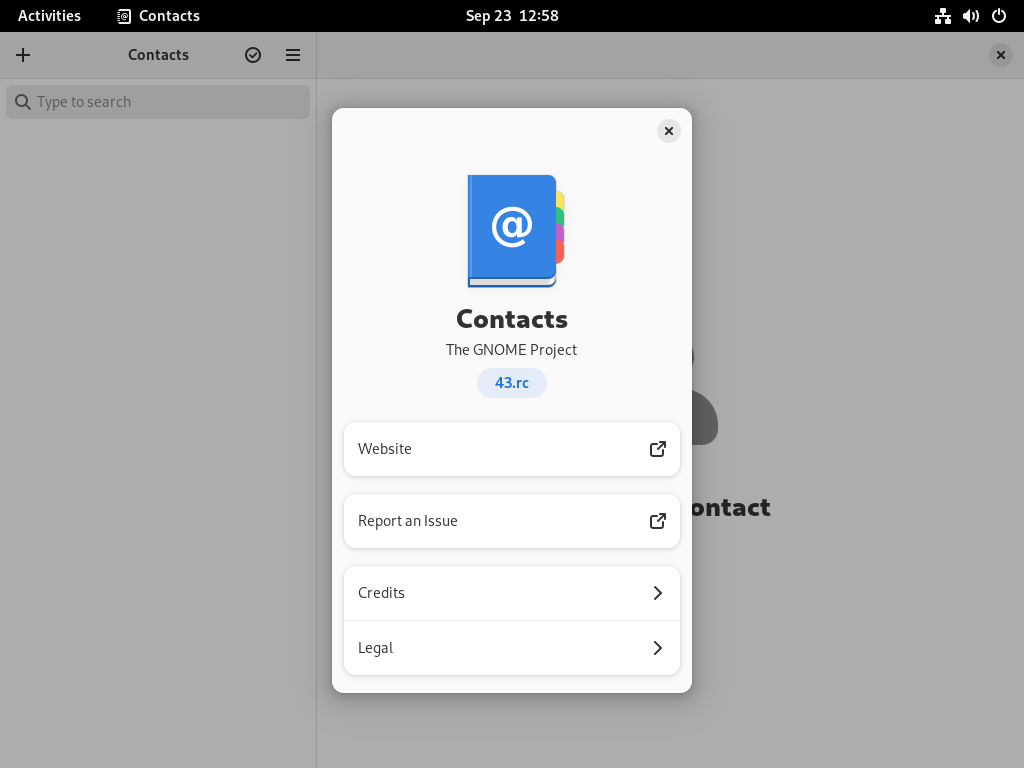Viewport: 1024px width, 768px height.
Task: Click the Contacts address book app icon
Action: [515, 231]
